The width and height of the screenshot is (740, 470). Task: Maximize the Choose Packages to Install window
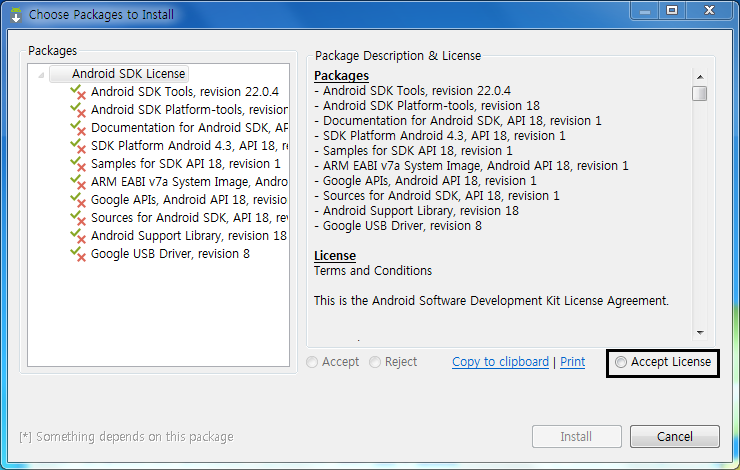672,10
